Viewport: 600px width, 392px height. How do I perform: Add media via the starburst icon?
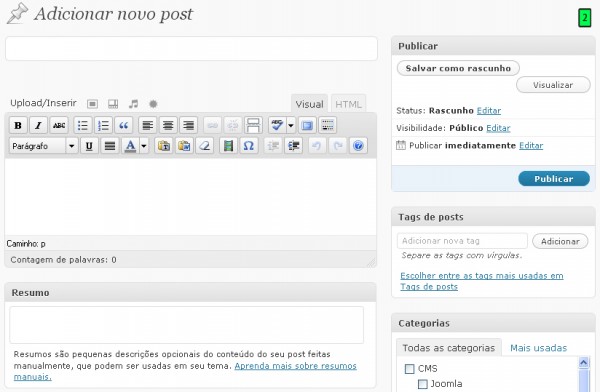153,104
